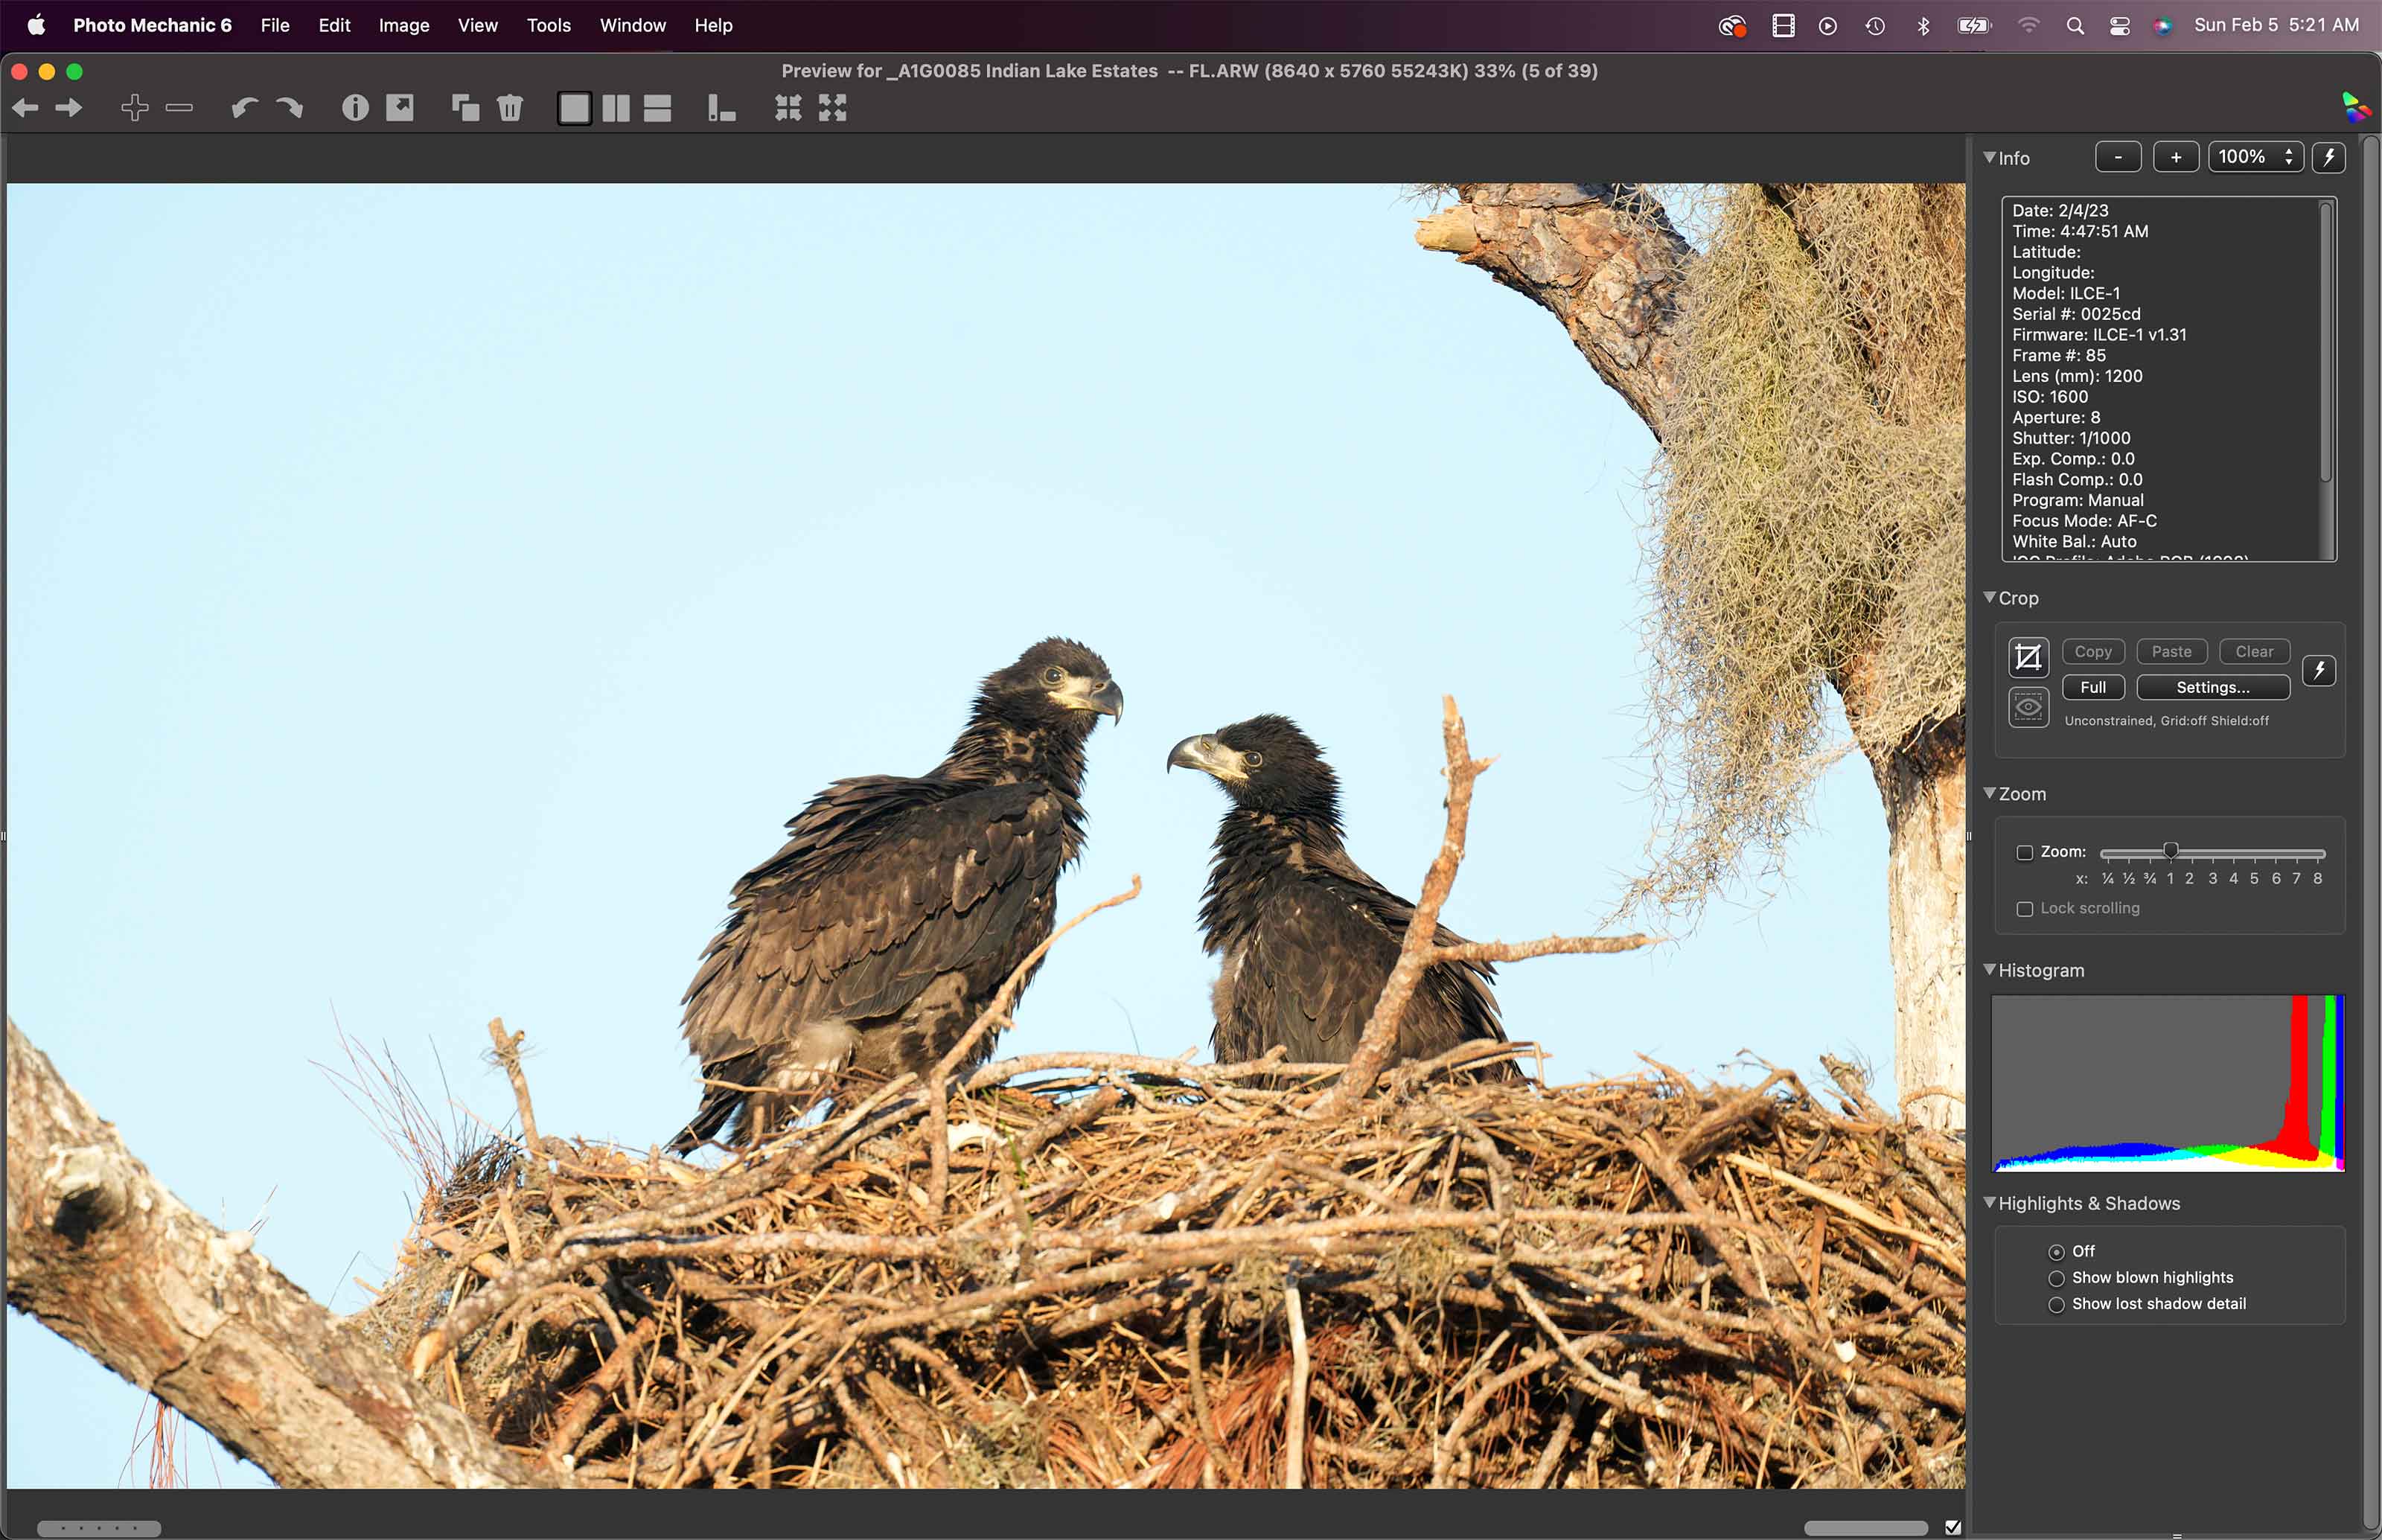Open Wi-Fi status in the menu bar
Viewport: 2382px width, 1540px height.
[2028, 26]
